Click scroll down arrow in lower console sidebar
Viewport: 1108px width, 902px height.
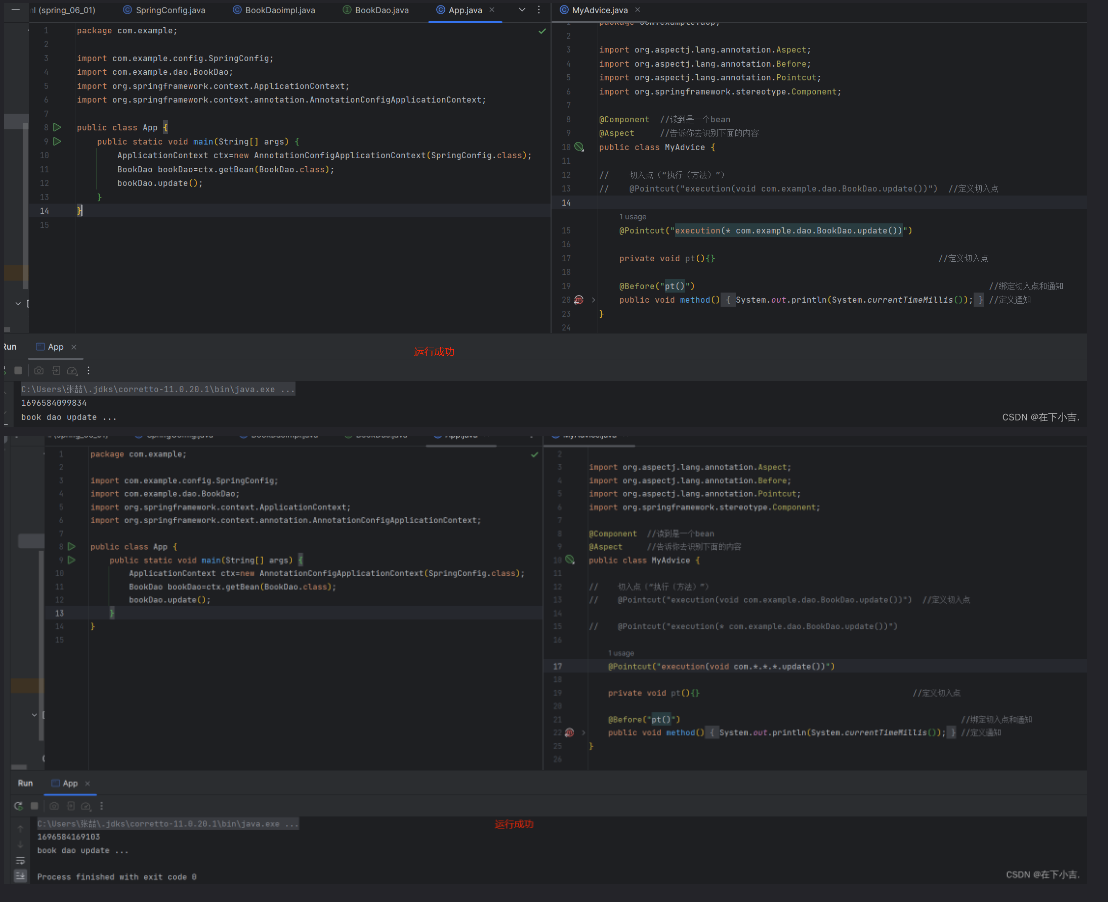pos(20,844)
